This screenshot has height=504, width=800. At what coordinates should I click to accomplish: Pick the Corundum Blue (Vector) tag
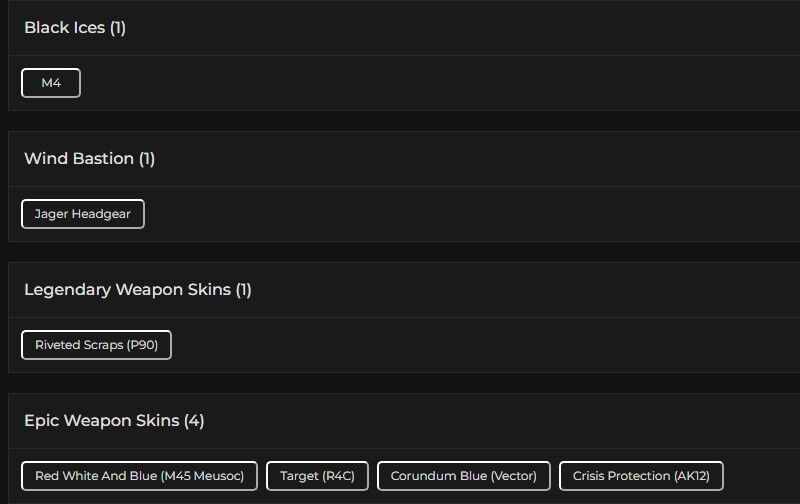463,476
